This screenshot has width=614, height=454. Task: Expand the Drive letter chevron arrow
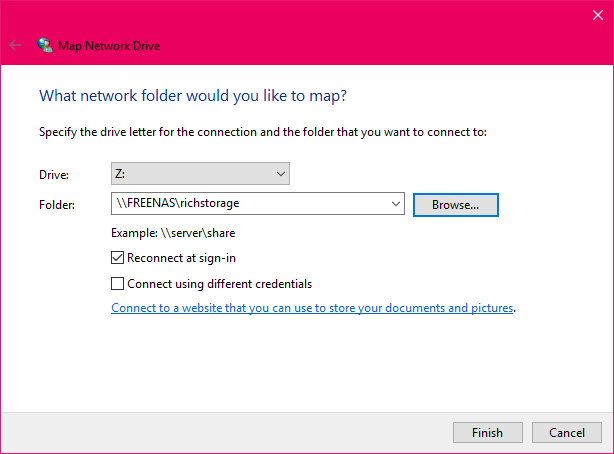coord(279,174)
